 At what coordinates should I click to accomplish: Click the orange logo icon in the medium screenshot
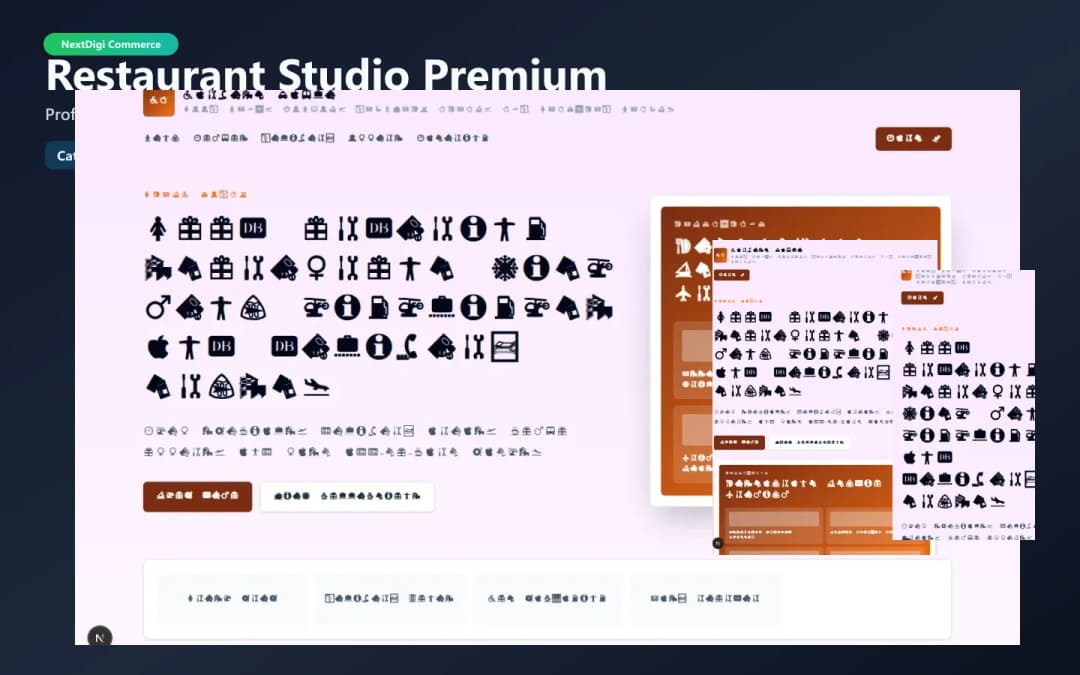pyautogui.click(x=720, y=255)
